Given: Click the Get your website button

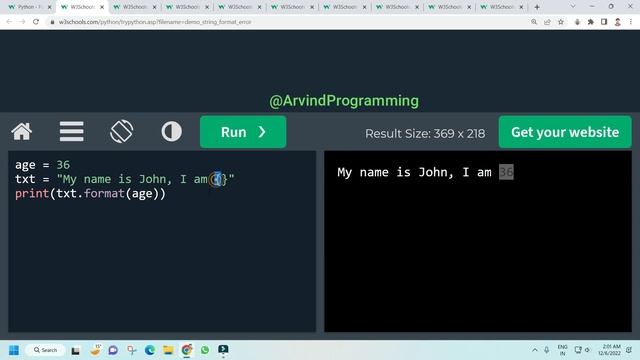Looking at the screenshot, I should pos(565,132).
